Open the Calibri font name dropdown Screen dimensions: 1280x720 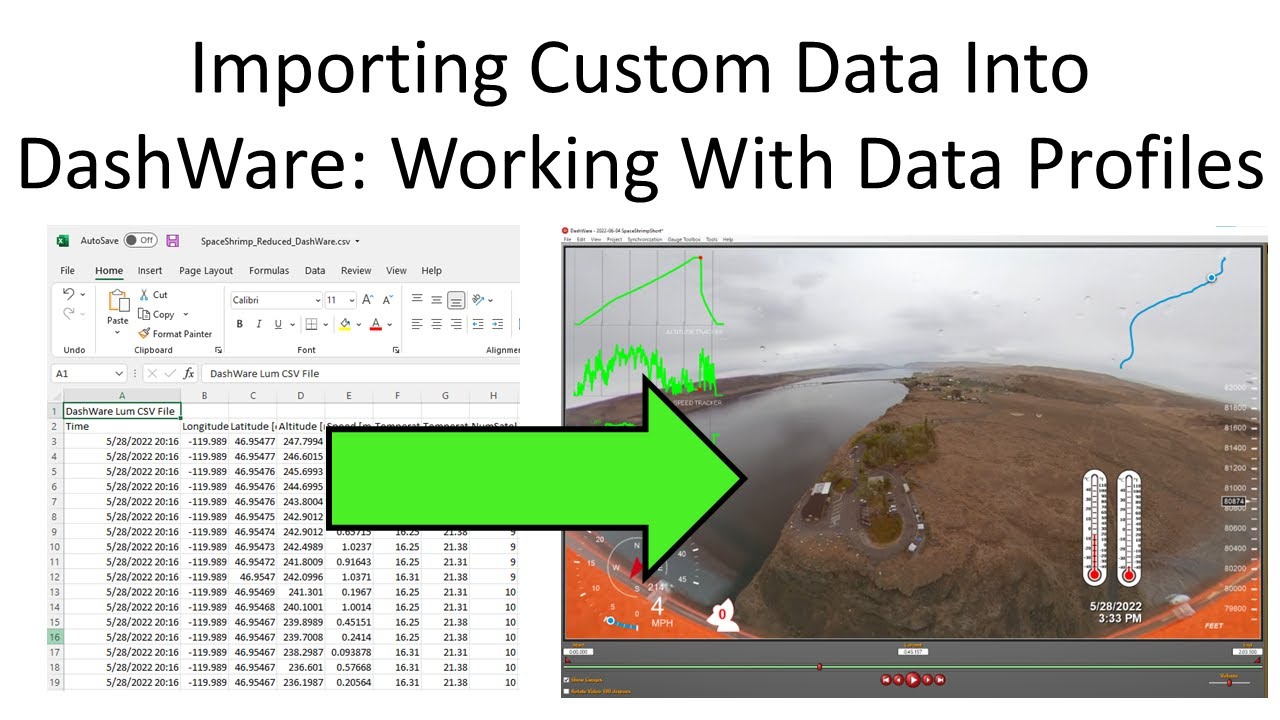point(317,300)
